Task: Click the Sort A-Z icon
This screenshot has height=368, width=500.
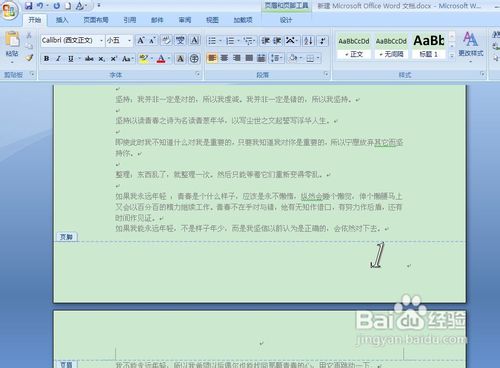Action: coord(308,41)
